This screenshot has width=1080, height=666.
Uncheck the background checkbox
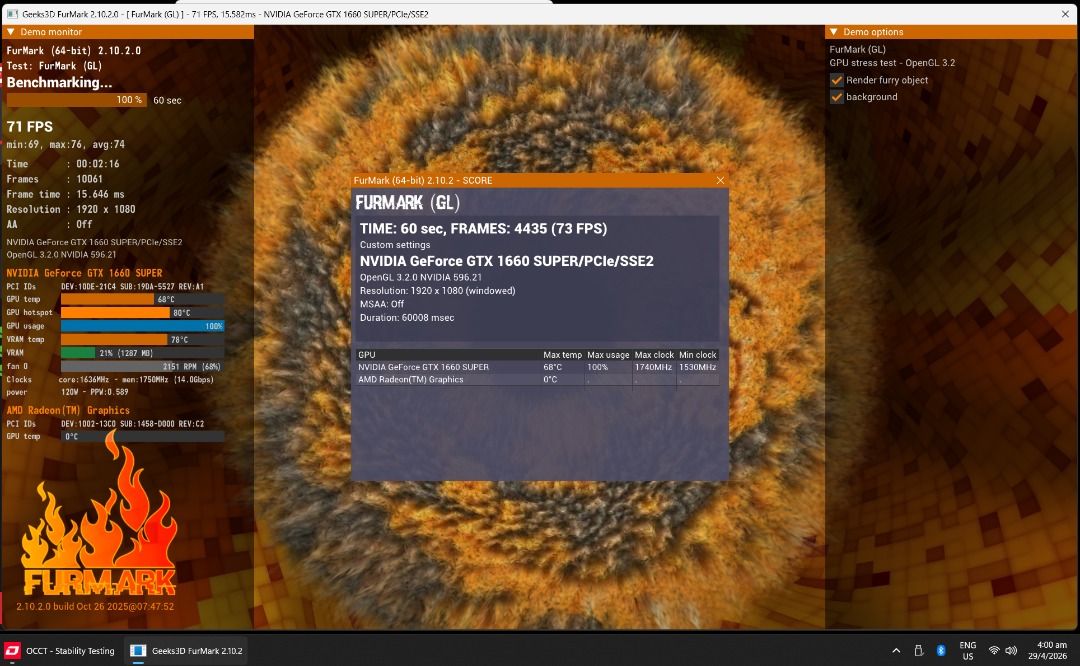[837, 97]
